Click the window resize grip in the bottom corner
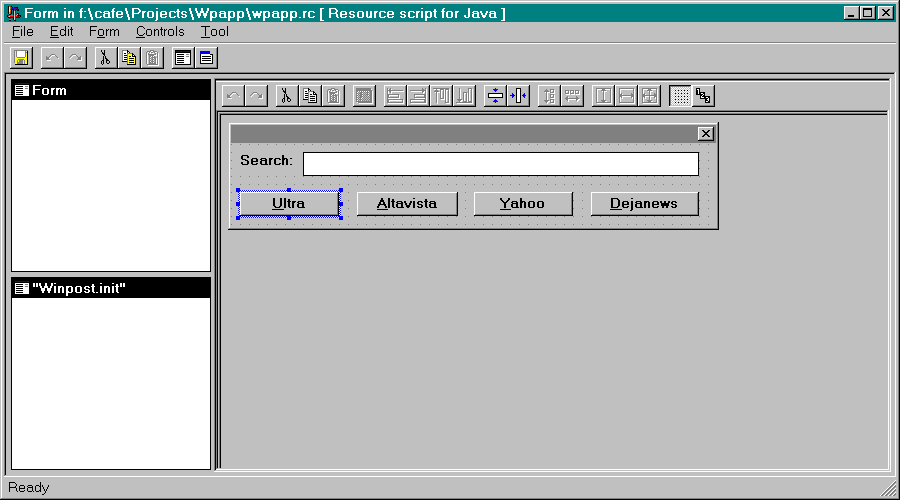The height and width of the screenshot is (500, 900). point(889,489)
